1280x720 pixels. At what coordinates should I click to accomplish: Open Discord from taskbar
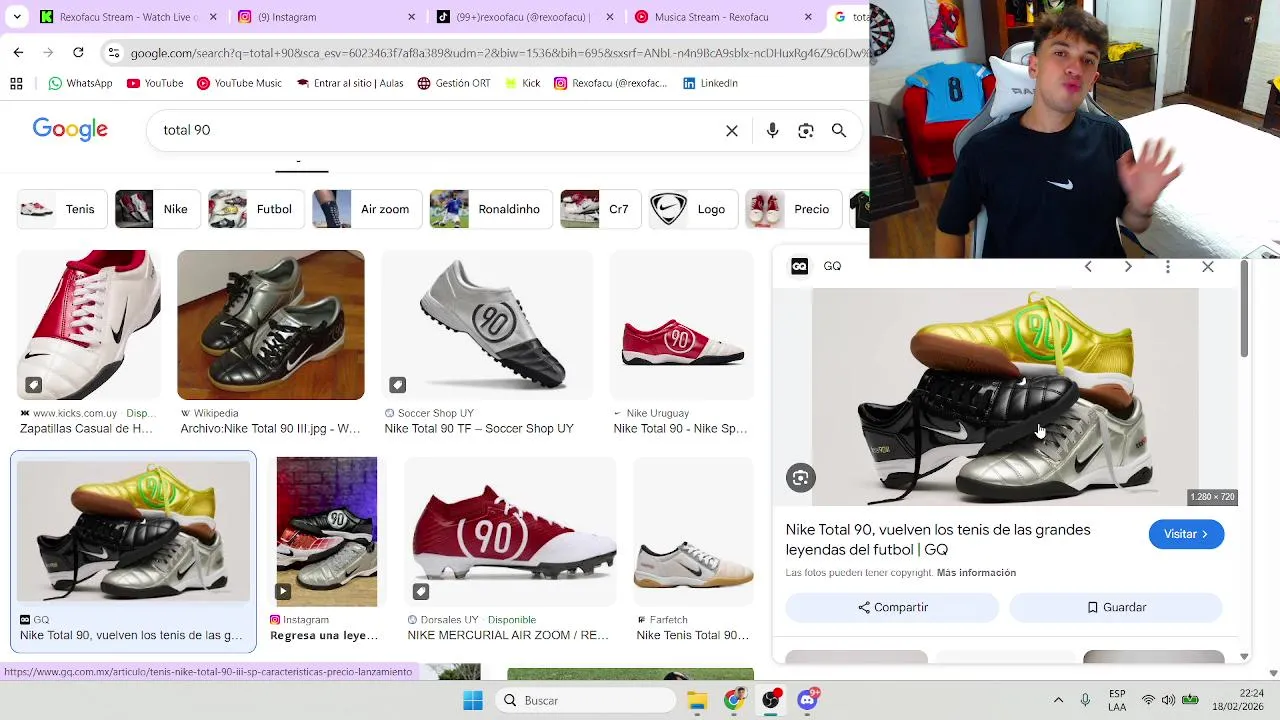(808, 700)
